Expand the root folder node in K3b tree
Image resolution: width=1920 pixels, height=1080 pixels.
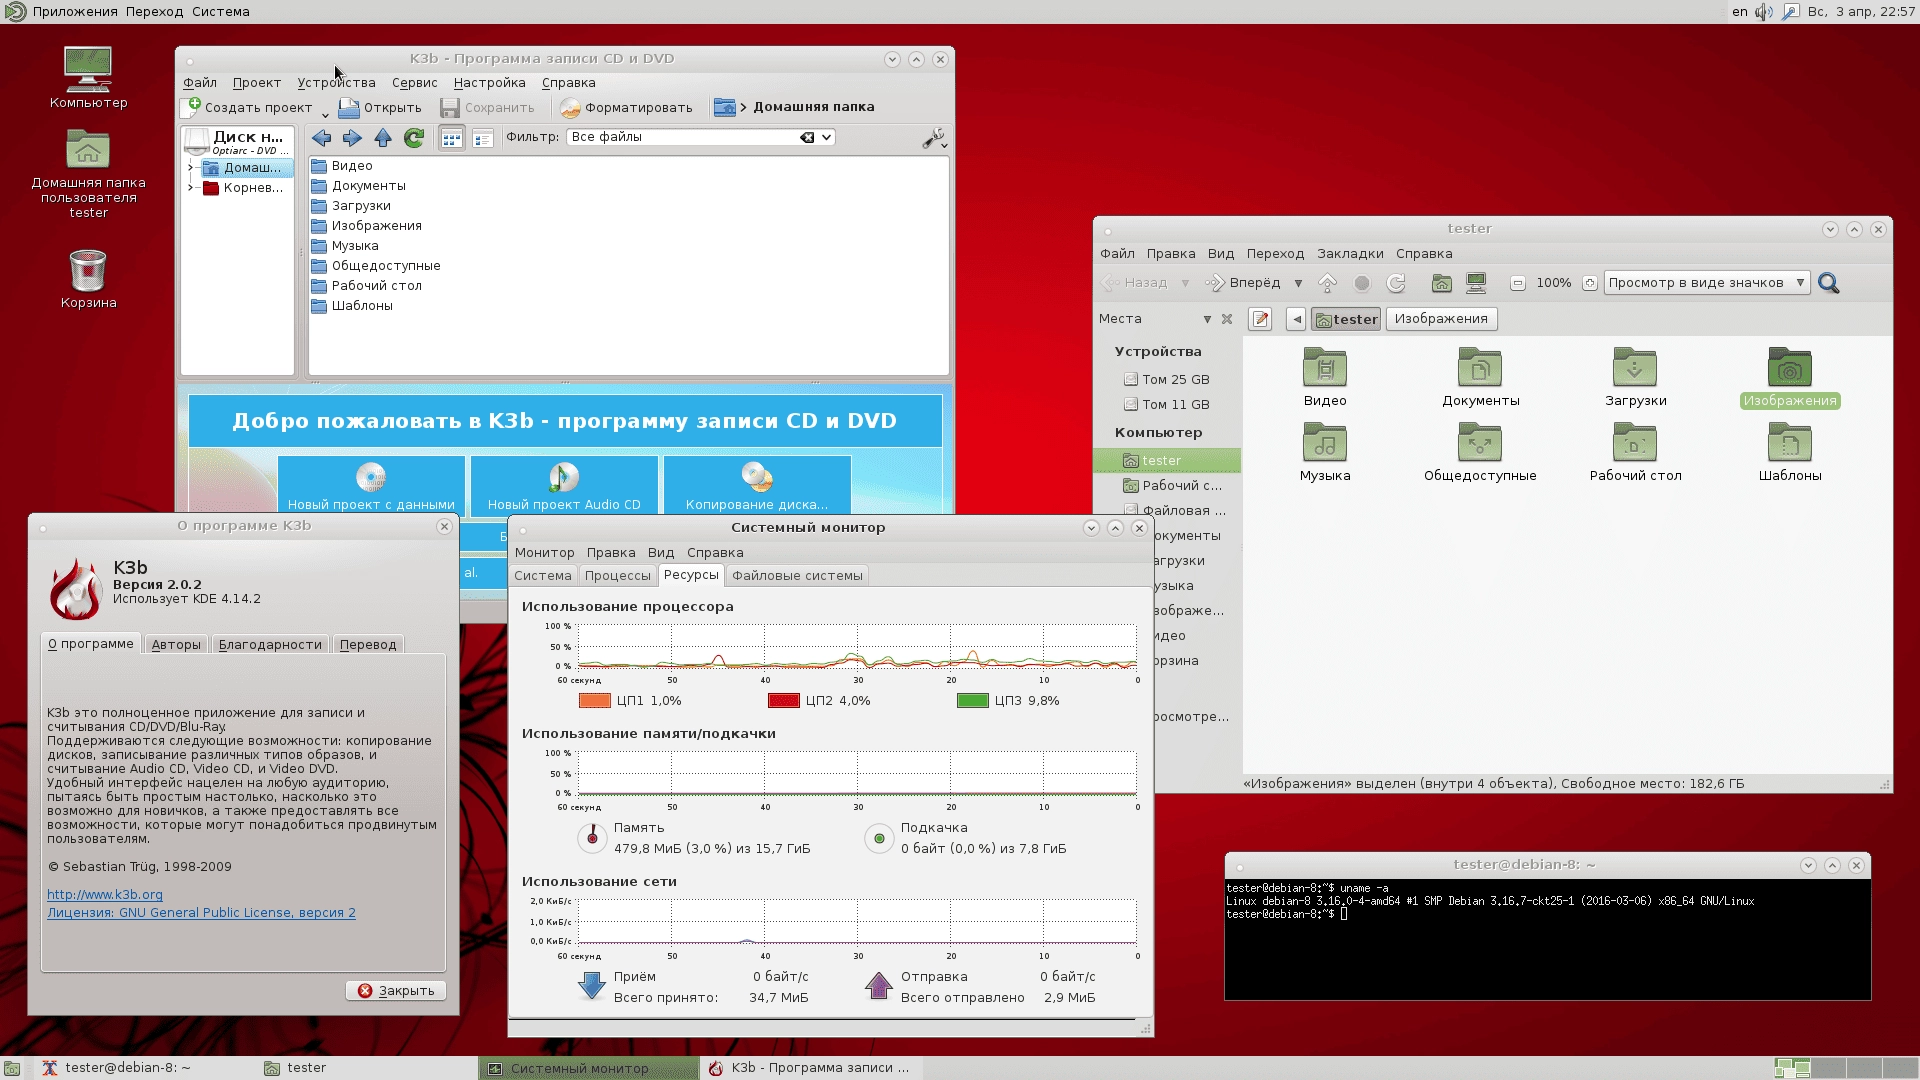(191, 188)
